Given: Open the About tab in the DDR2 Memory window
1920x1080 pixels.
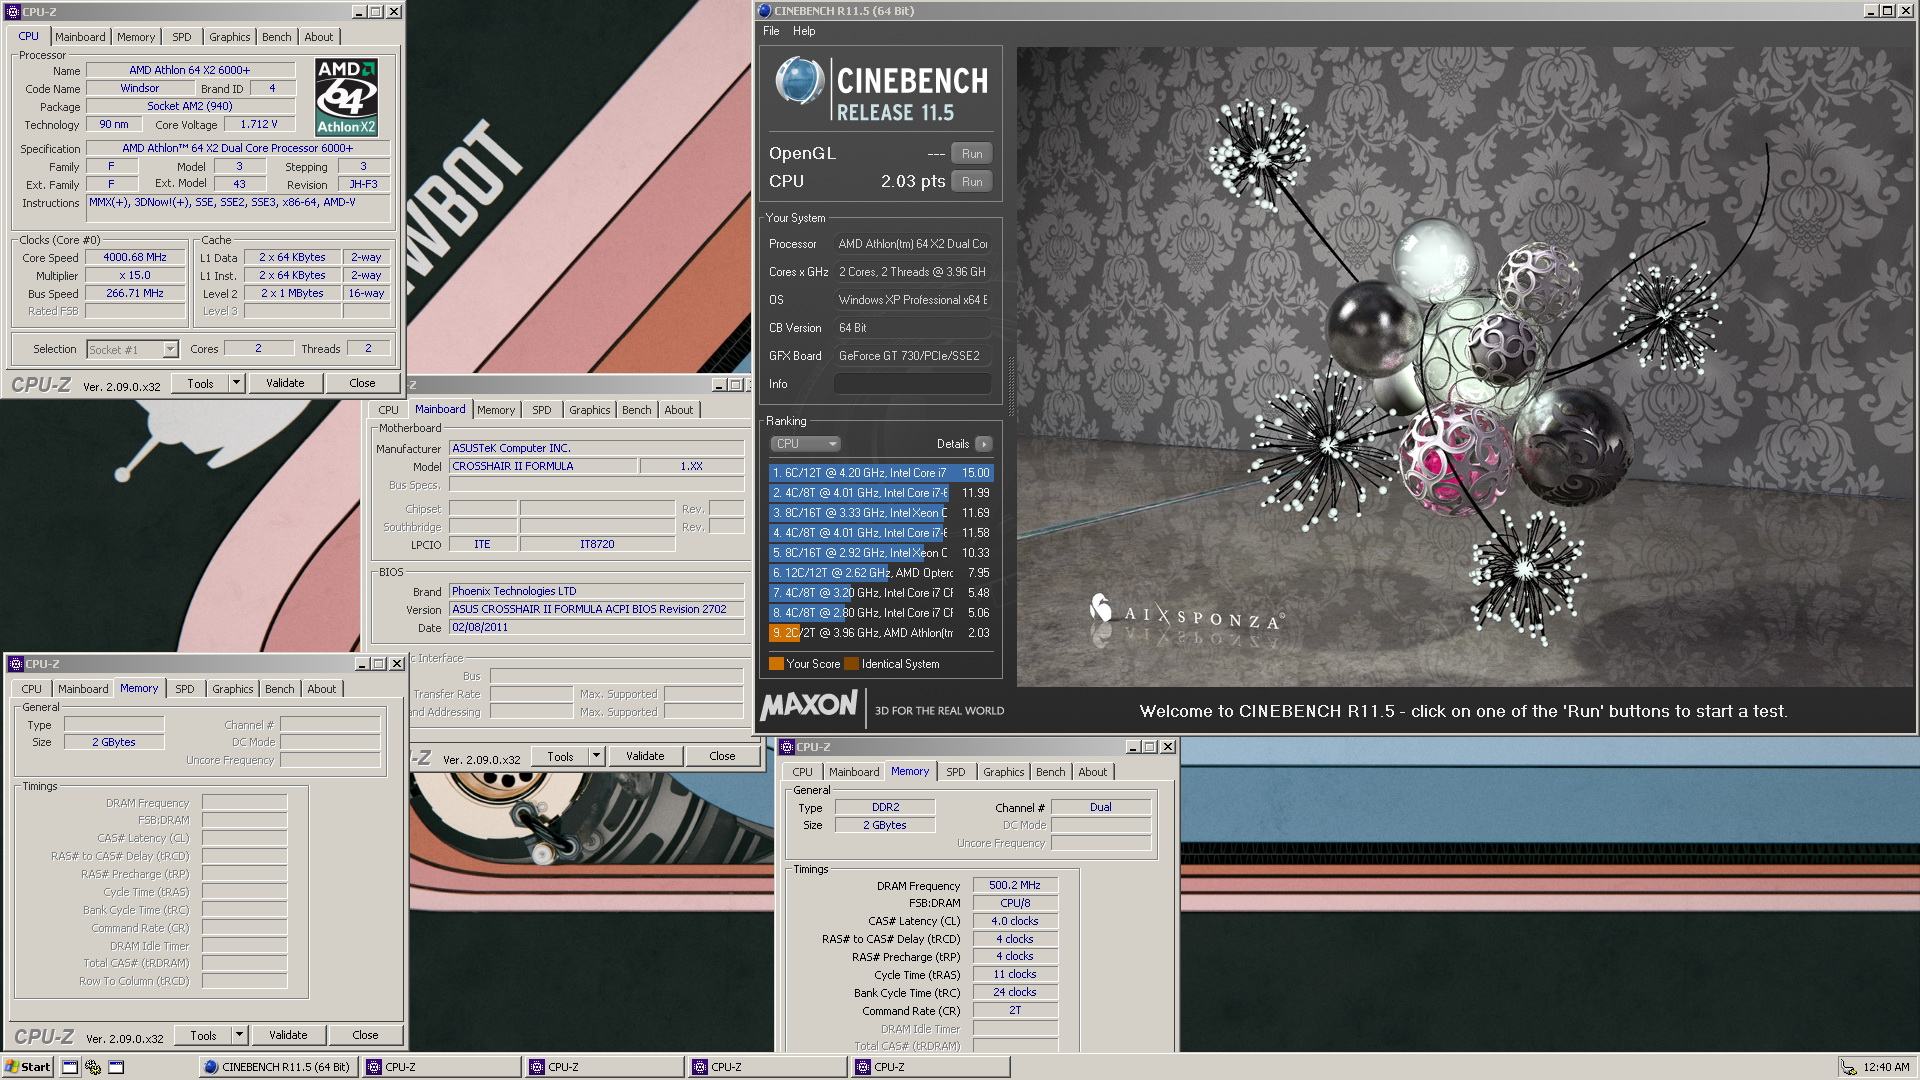Looking at the screenshot, I should tap(1093, 772).
